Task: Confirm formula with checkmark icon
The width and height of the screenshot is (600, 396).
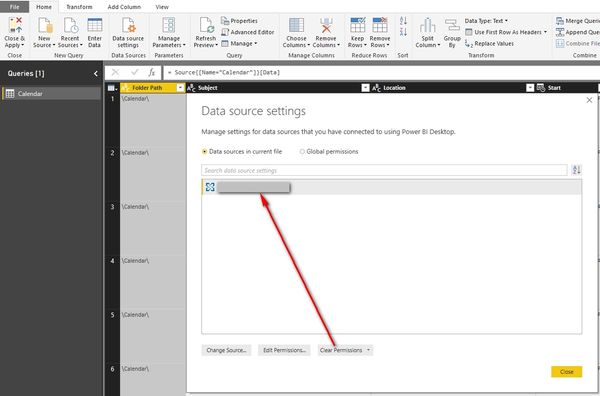Action: (x=134, y=72)
